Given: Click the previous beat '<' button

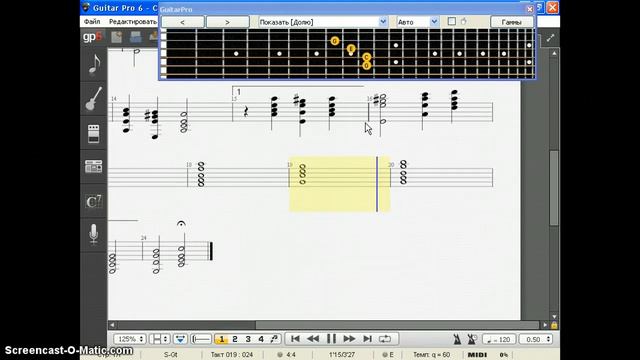Looking at the screenshot, I should (182, 22).
